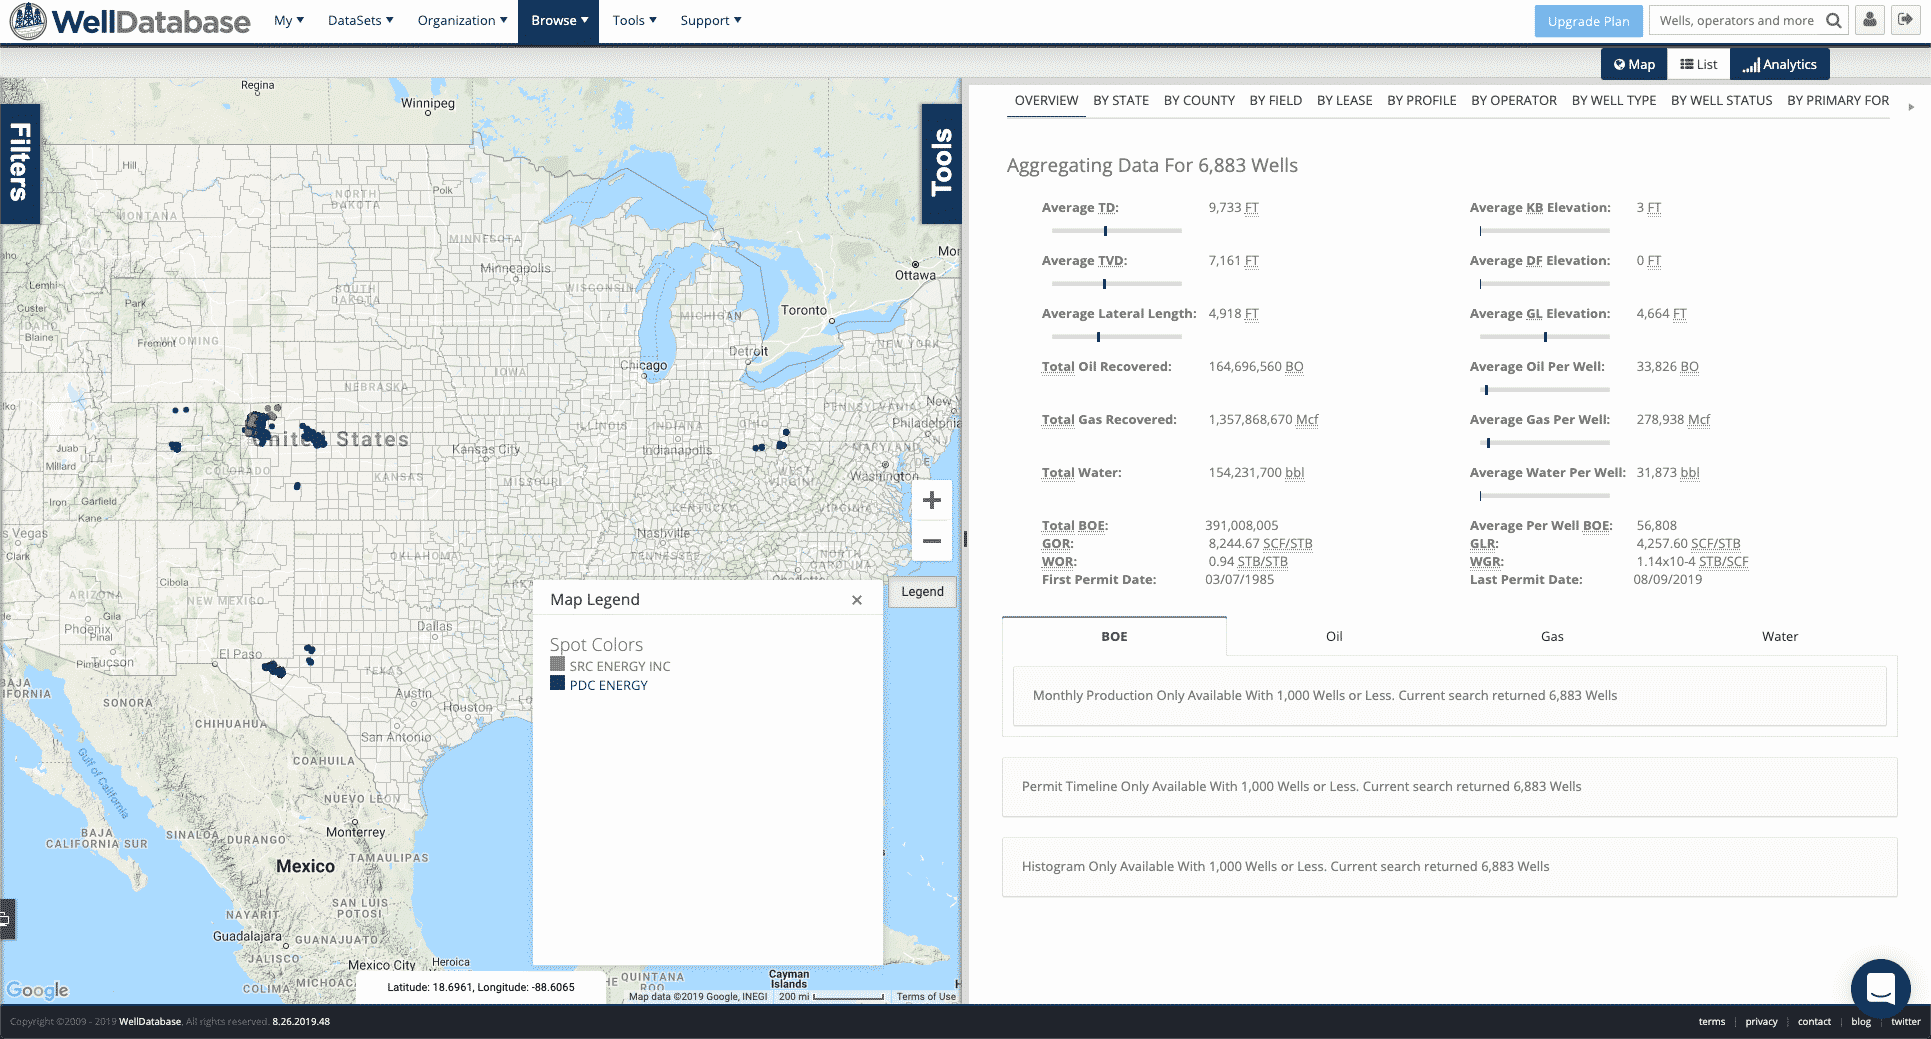Screen dimensions: 1931x1039
Task: Switch to the Gas production tab
Action: [x=1552, y=636]
